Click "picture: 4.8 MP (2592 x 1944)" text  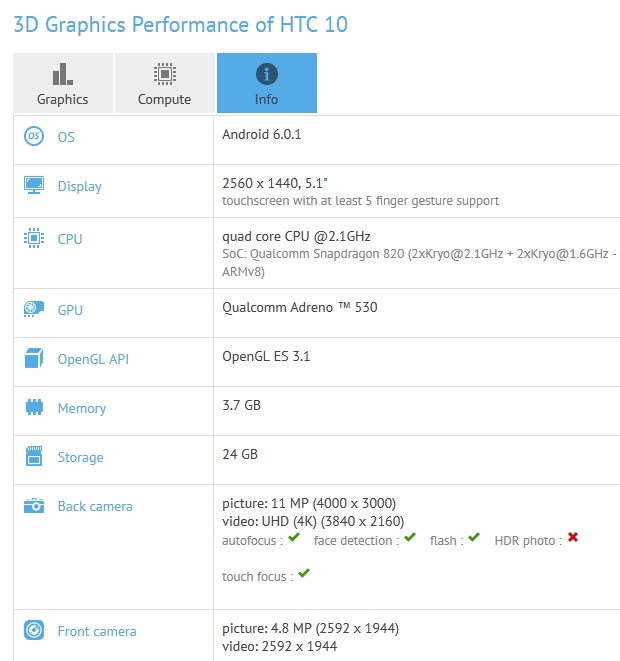(310, 629)
